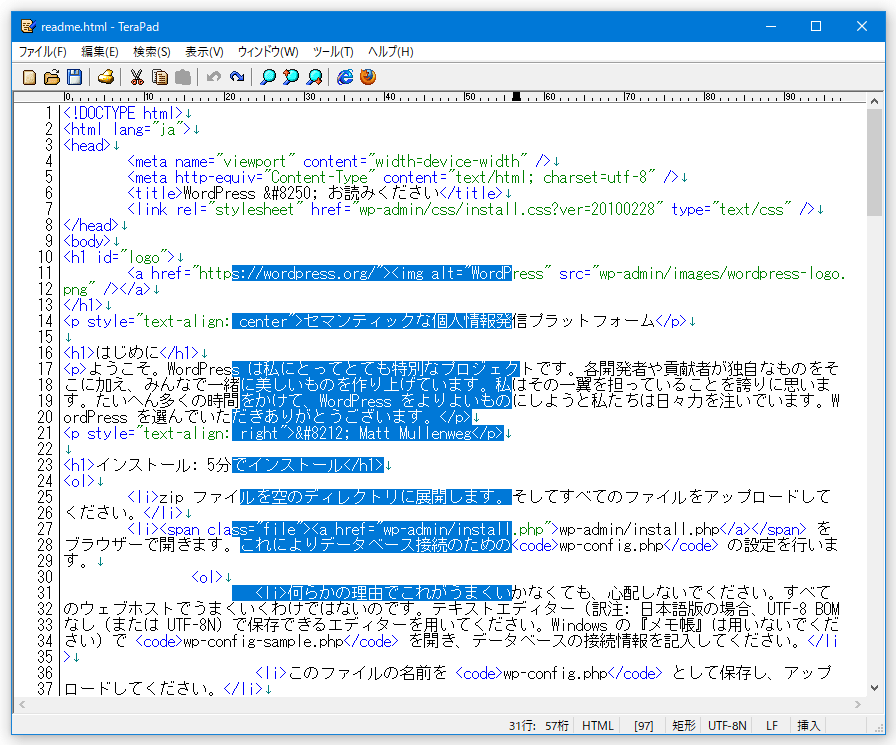Click the vertical scrollbar down arrow
This screenshot has height=745, width=896.
tap(874, 688)
